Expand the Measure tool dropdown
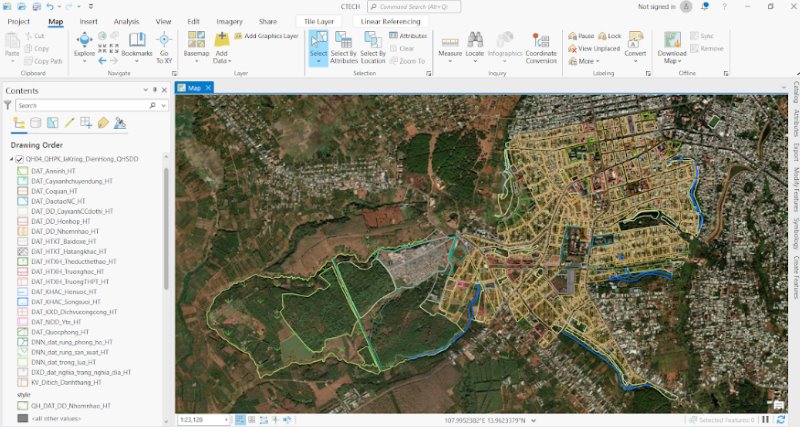 point(450,59)
